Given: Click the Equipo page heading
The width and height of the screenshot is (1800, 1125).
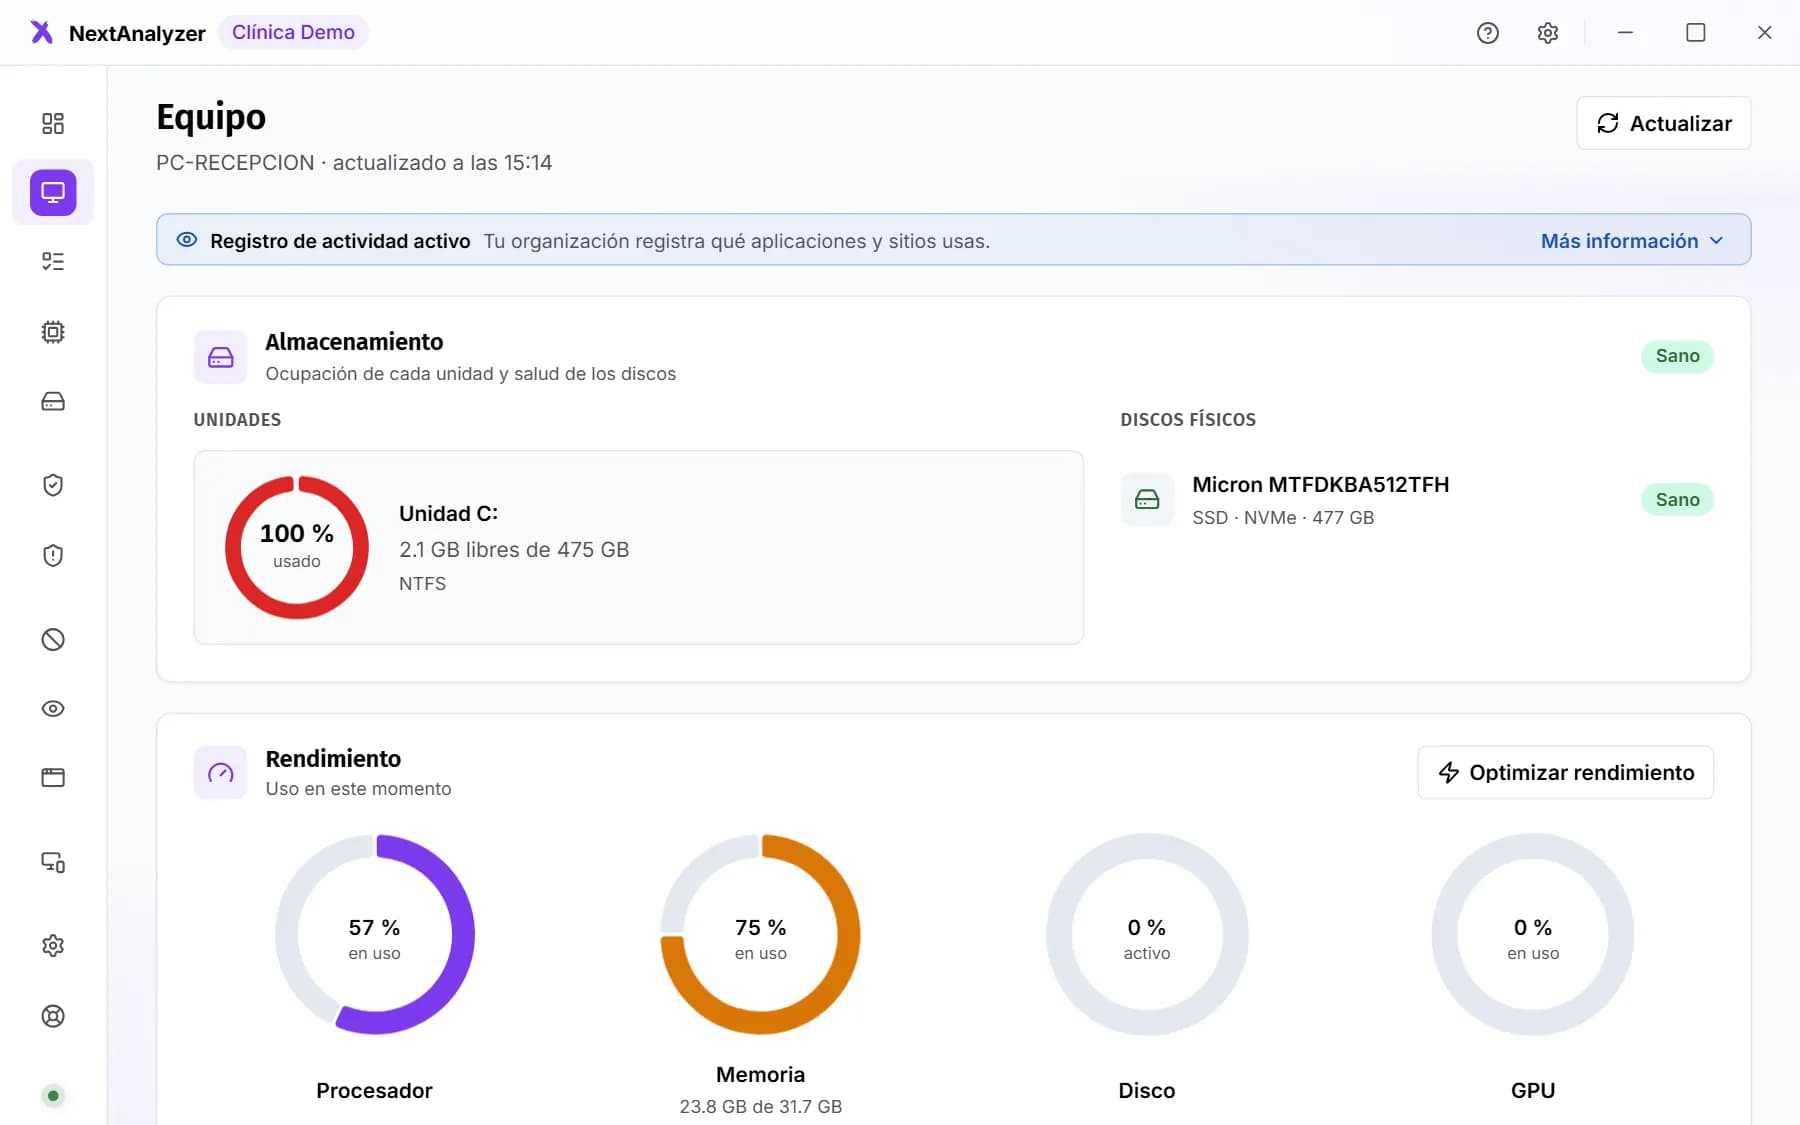Looking at the screenshot, I should [211, 117].
